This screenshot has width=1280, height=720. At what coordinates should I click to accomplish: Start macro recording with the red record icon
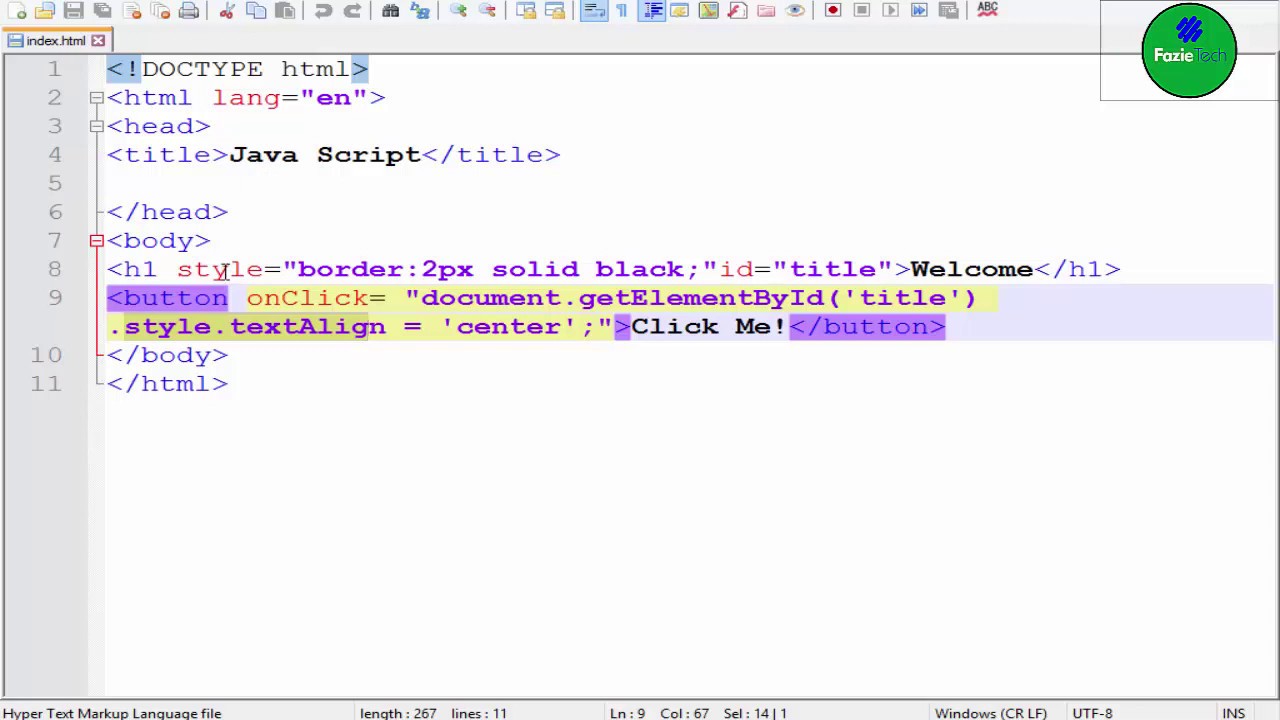coord(833,10)
